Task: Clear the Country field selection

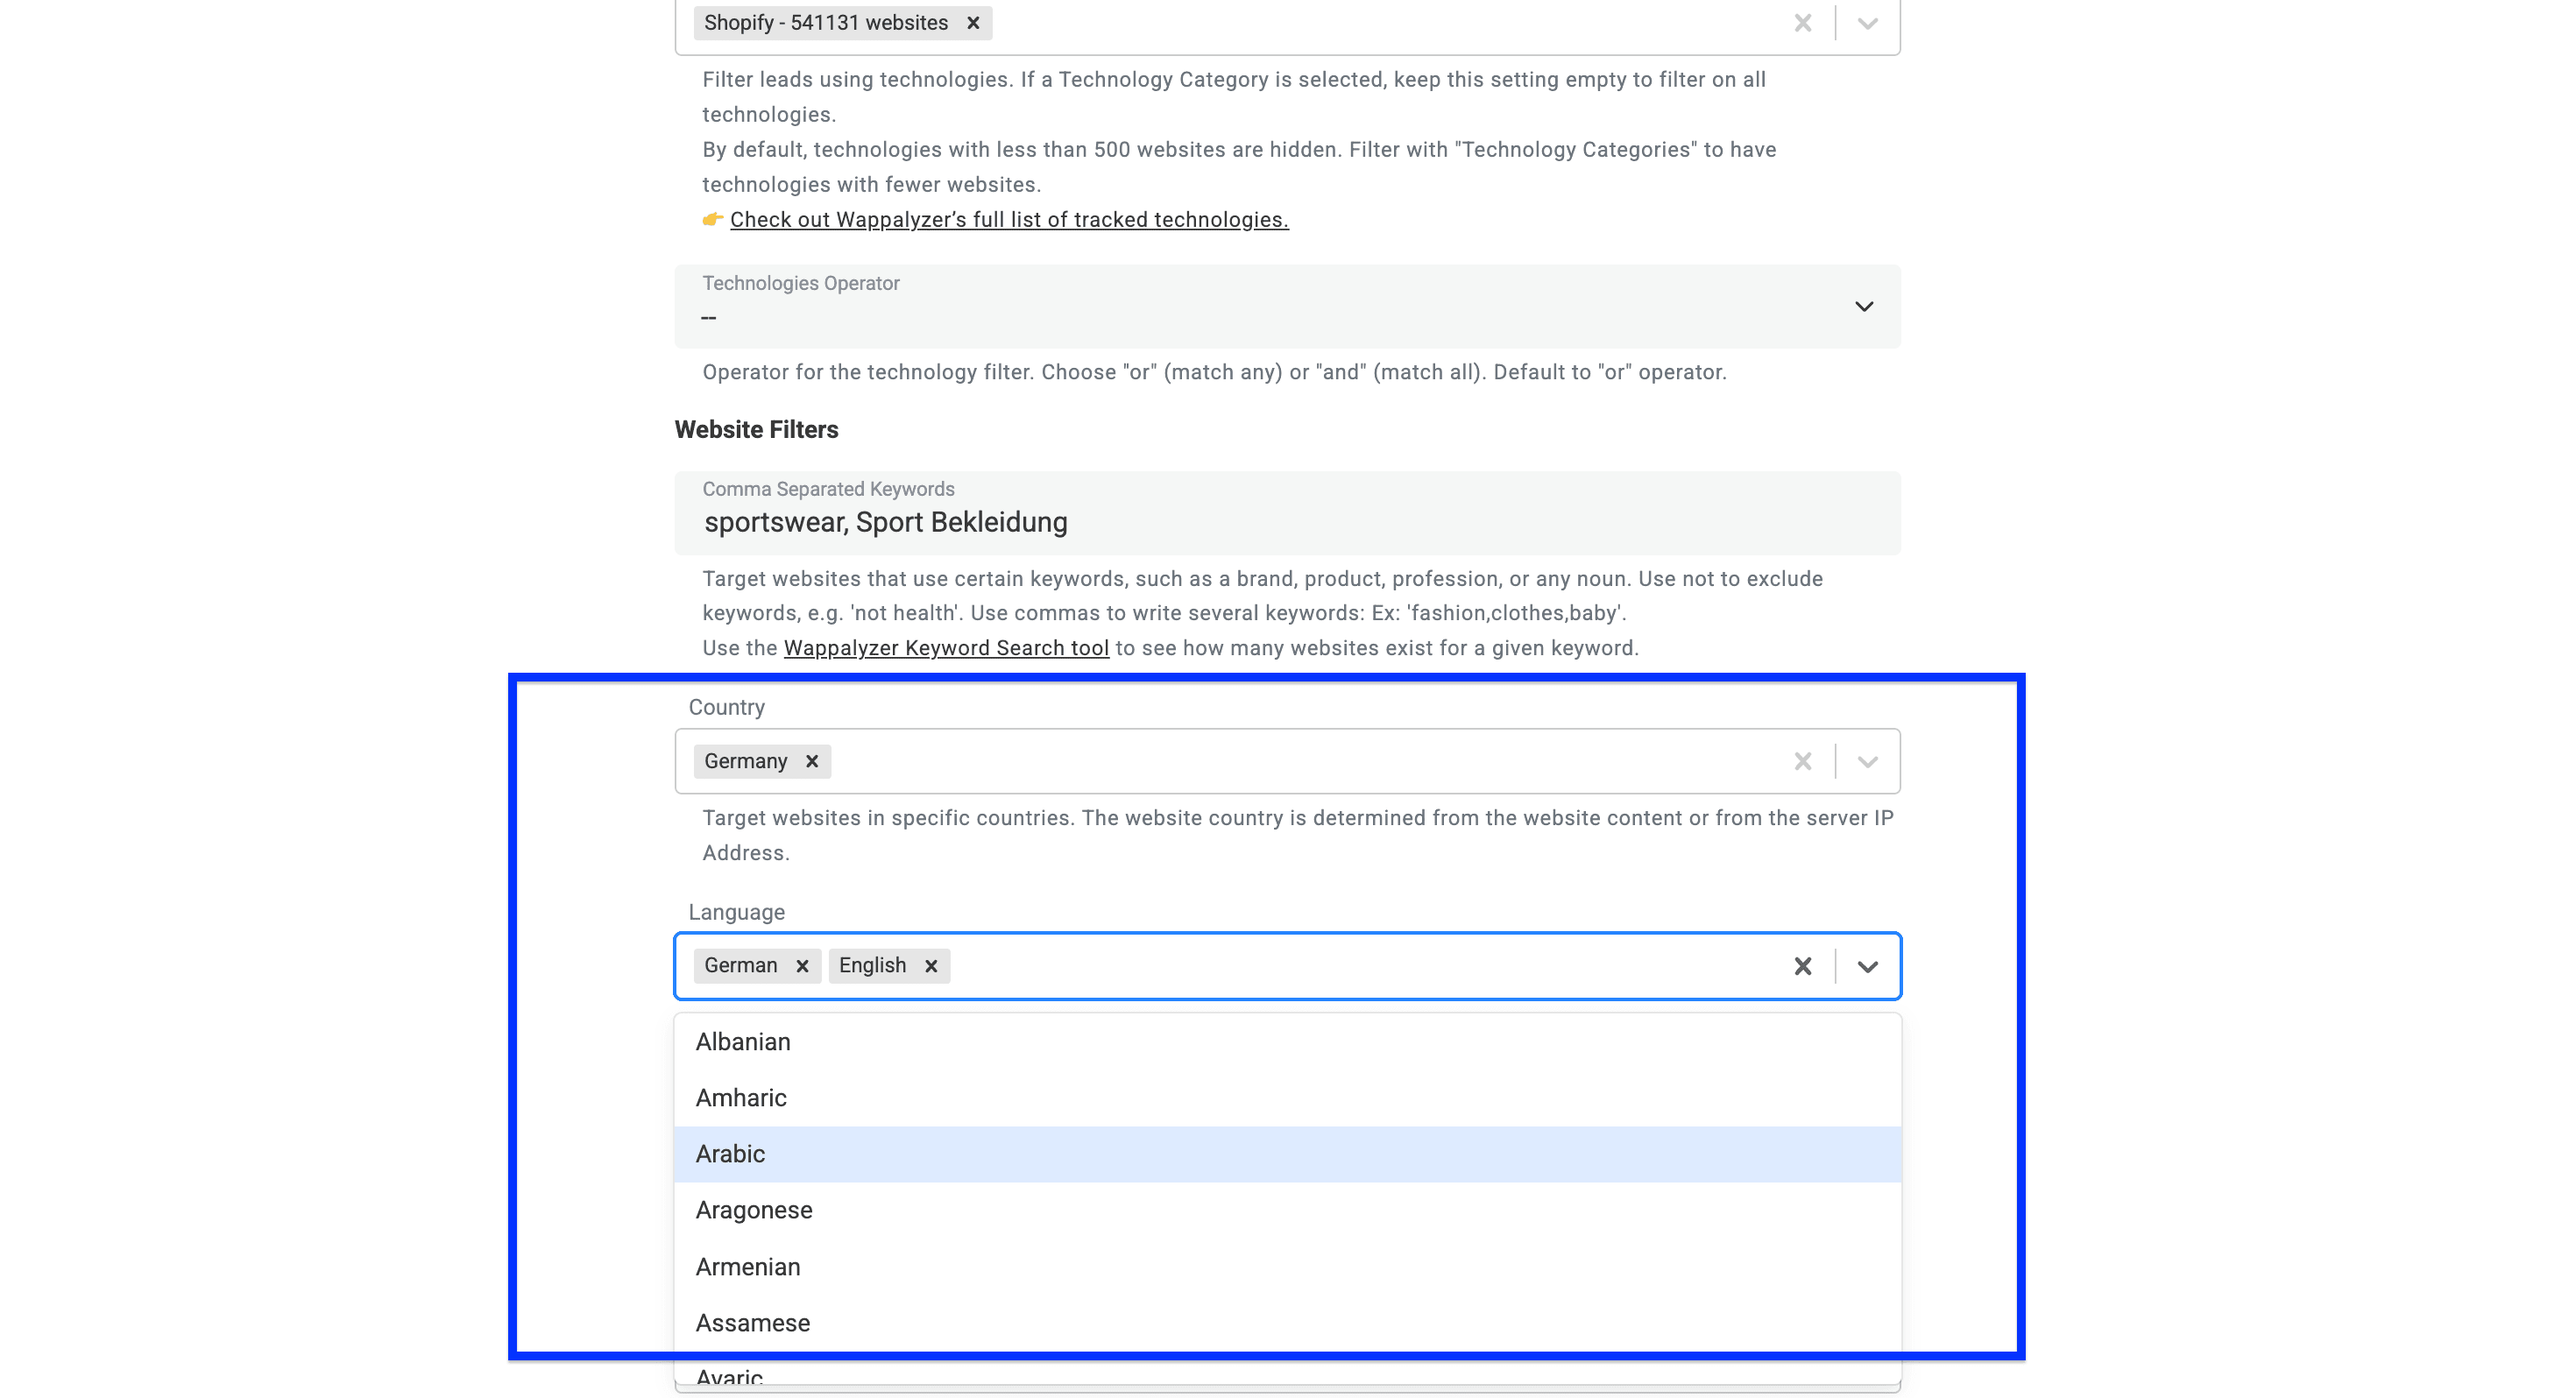Action: 1802,761
